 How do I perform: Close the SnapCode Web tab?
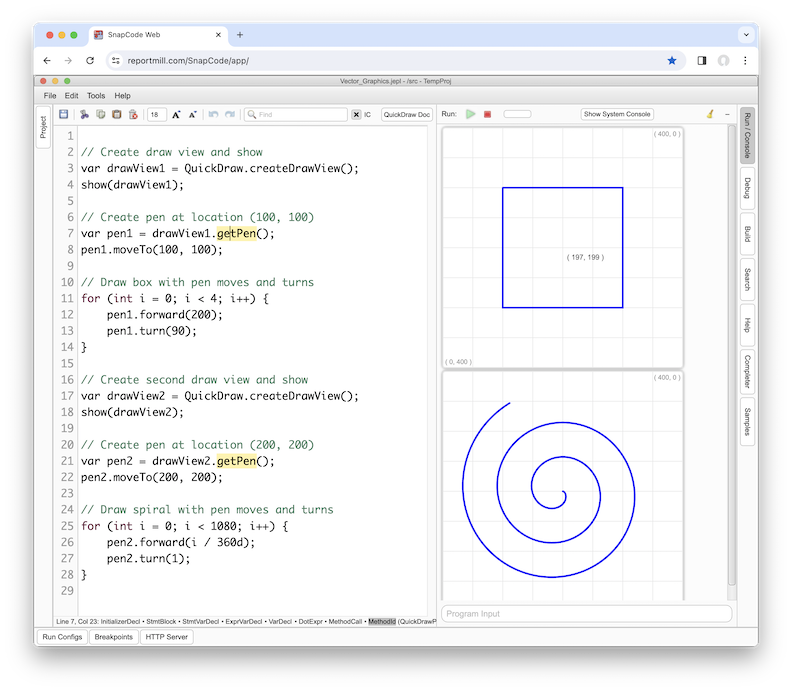tap(218, 35)
